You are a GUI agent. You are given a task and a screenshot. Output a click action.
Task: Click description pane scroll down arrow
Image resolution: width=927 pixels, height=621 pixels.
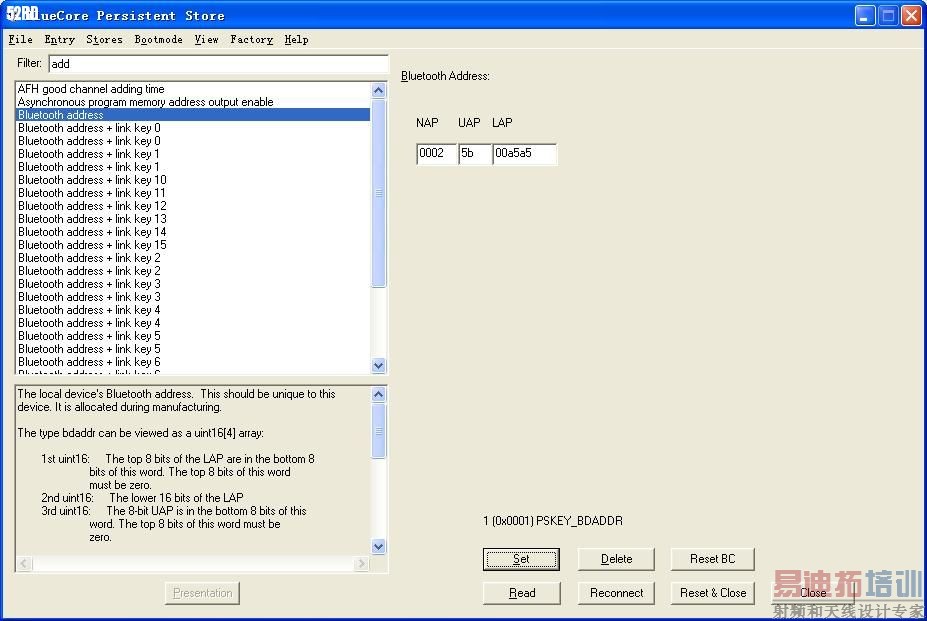379,546
